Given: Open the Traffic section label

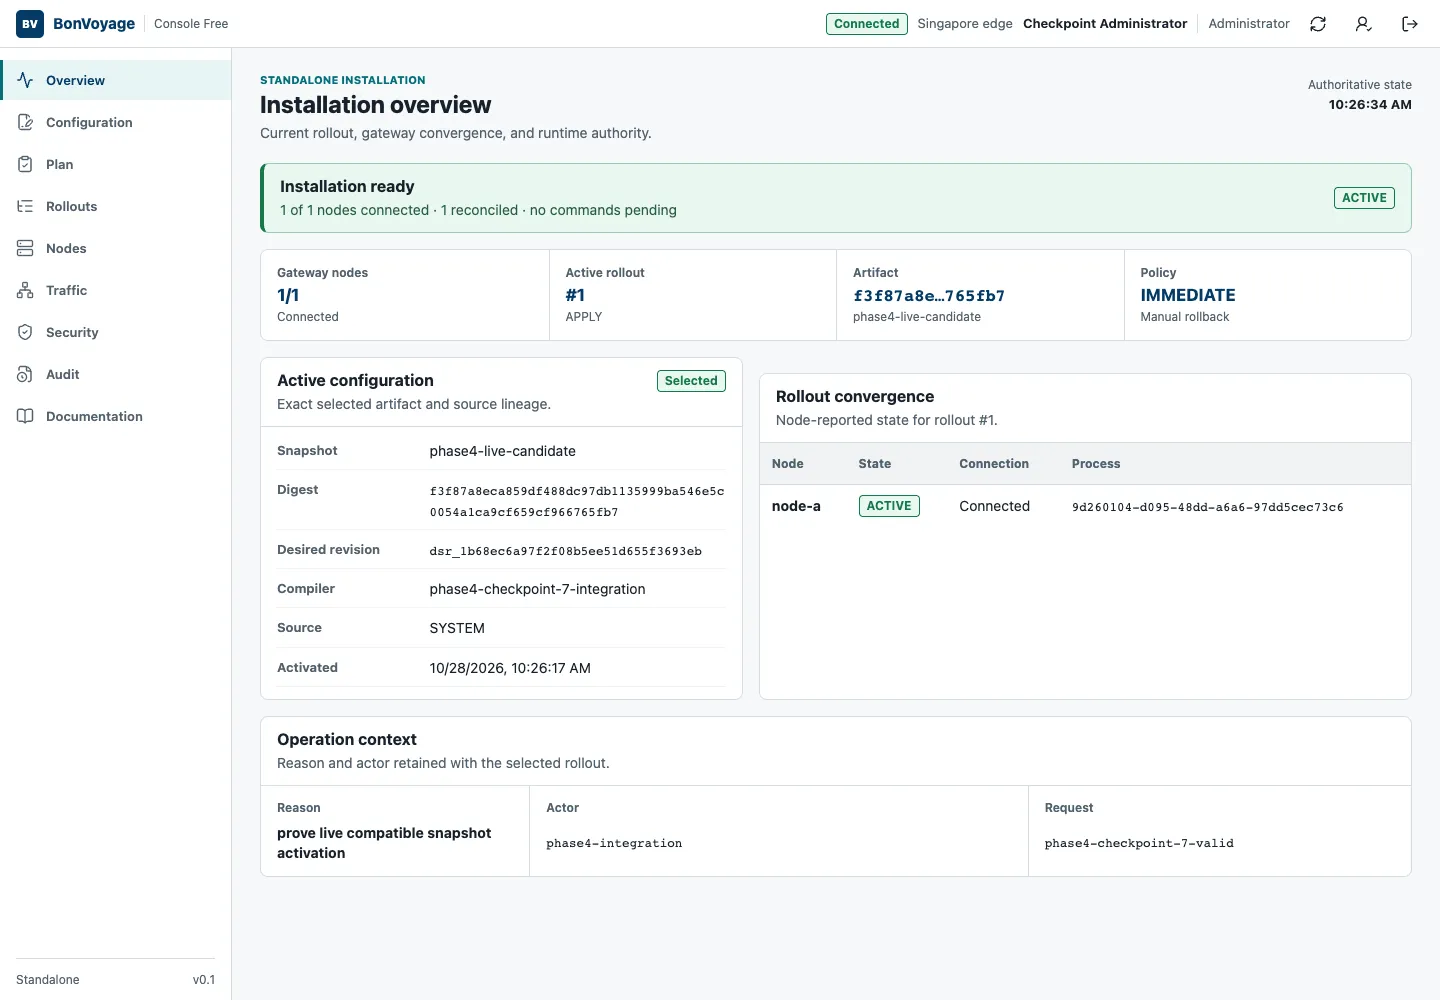Looking at the screenshot, I should pos(66,290).
